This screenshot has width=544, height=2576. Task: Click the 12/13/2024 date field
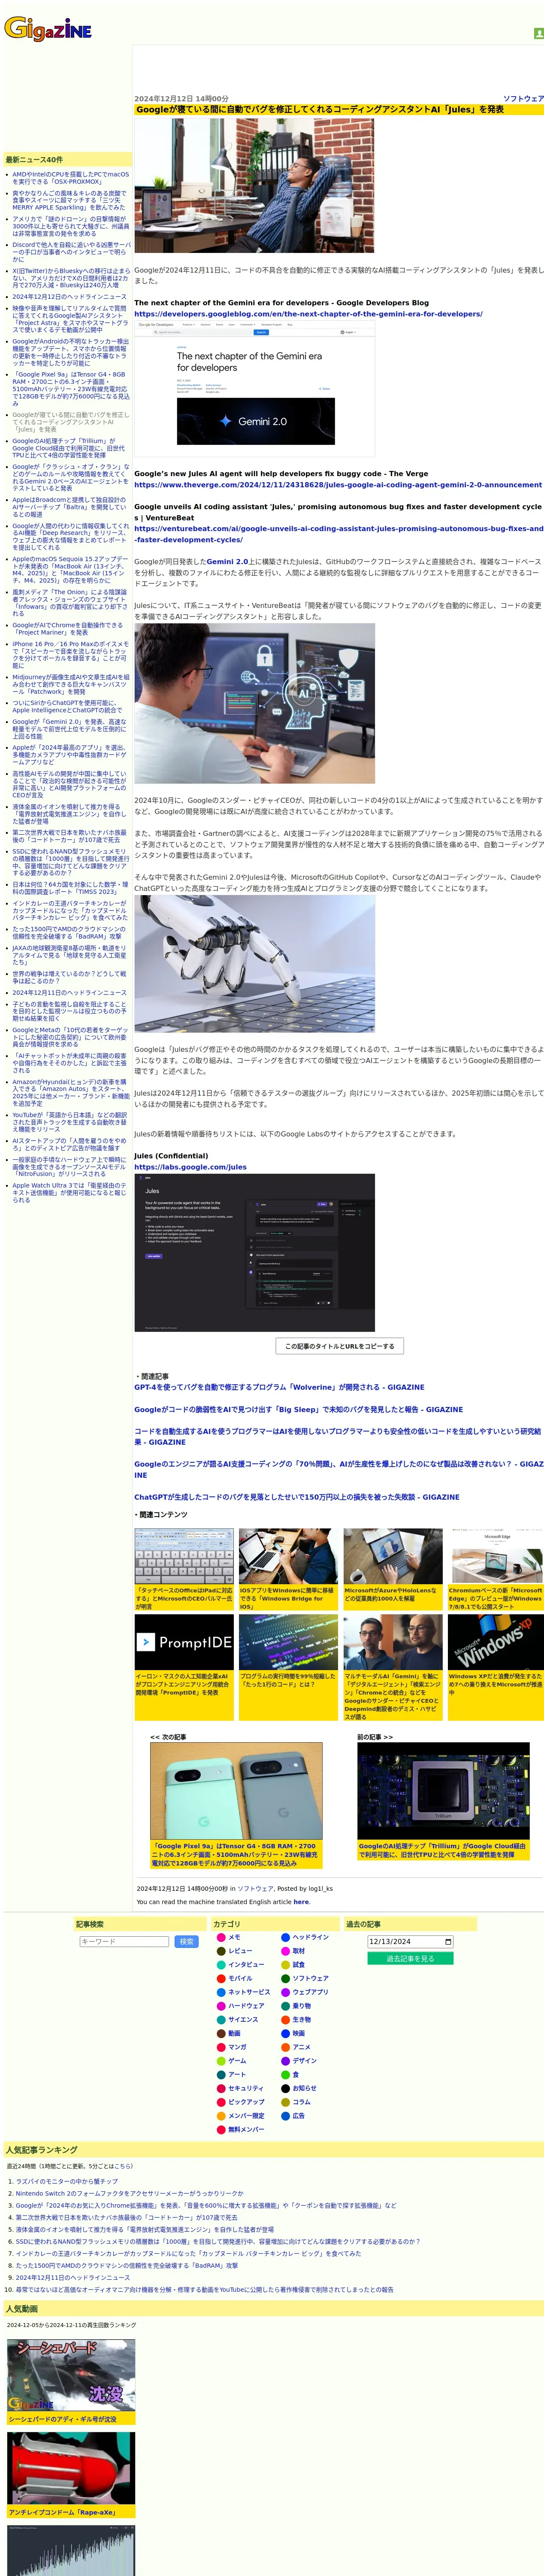(x=410, y=1942)
